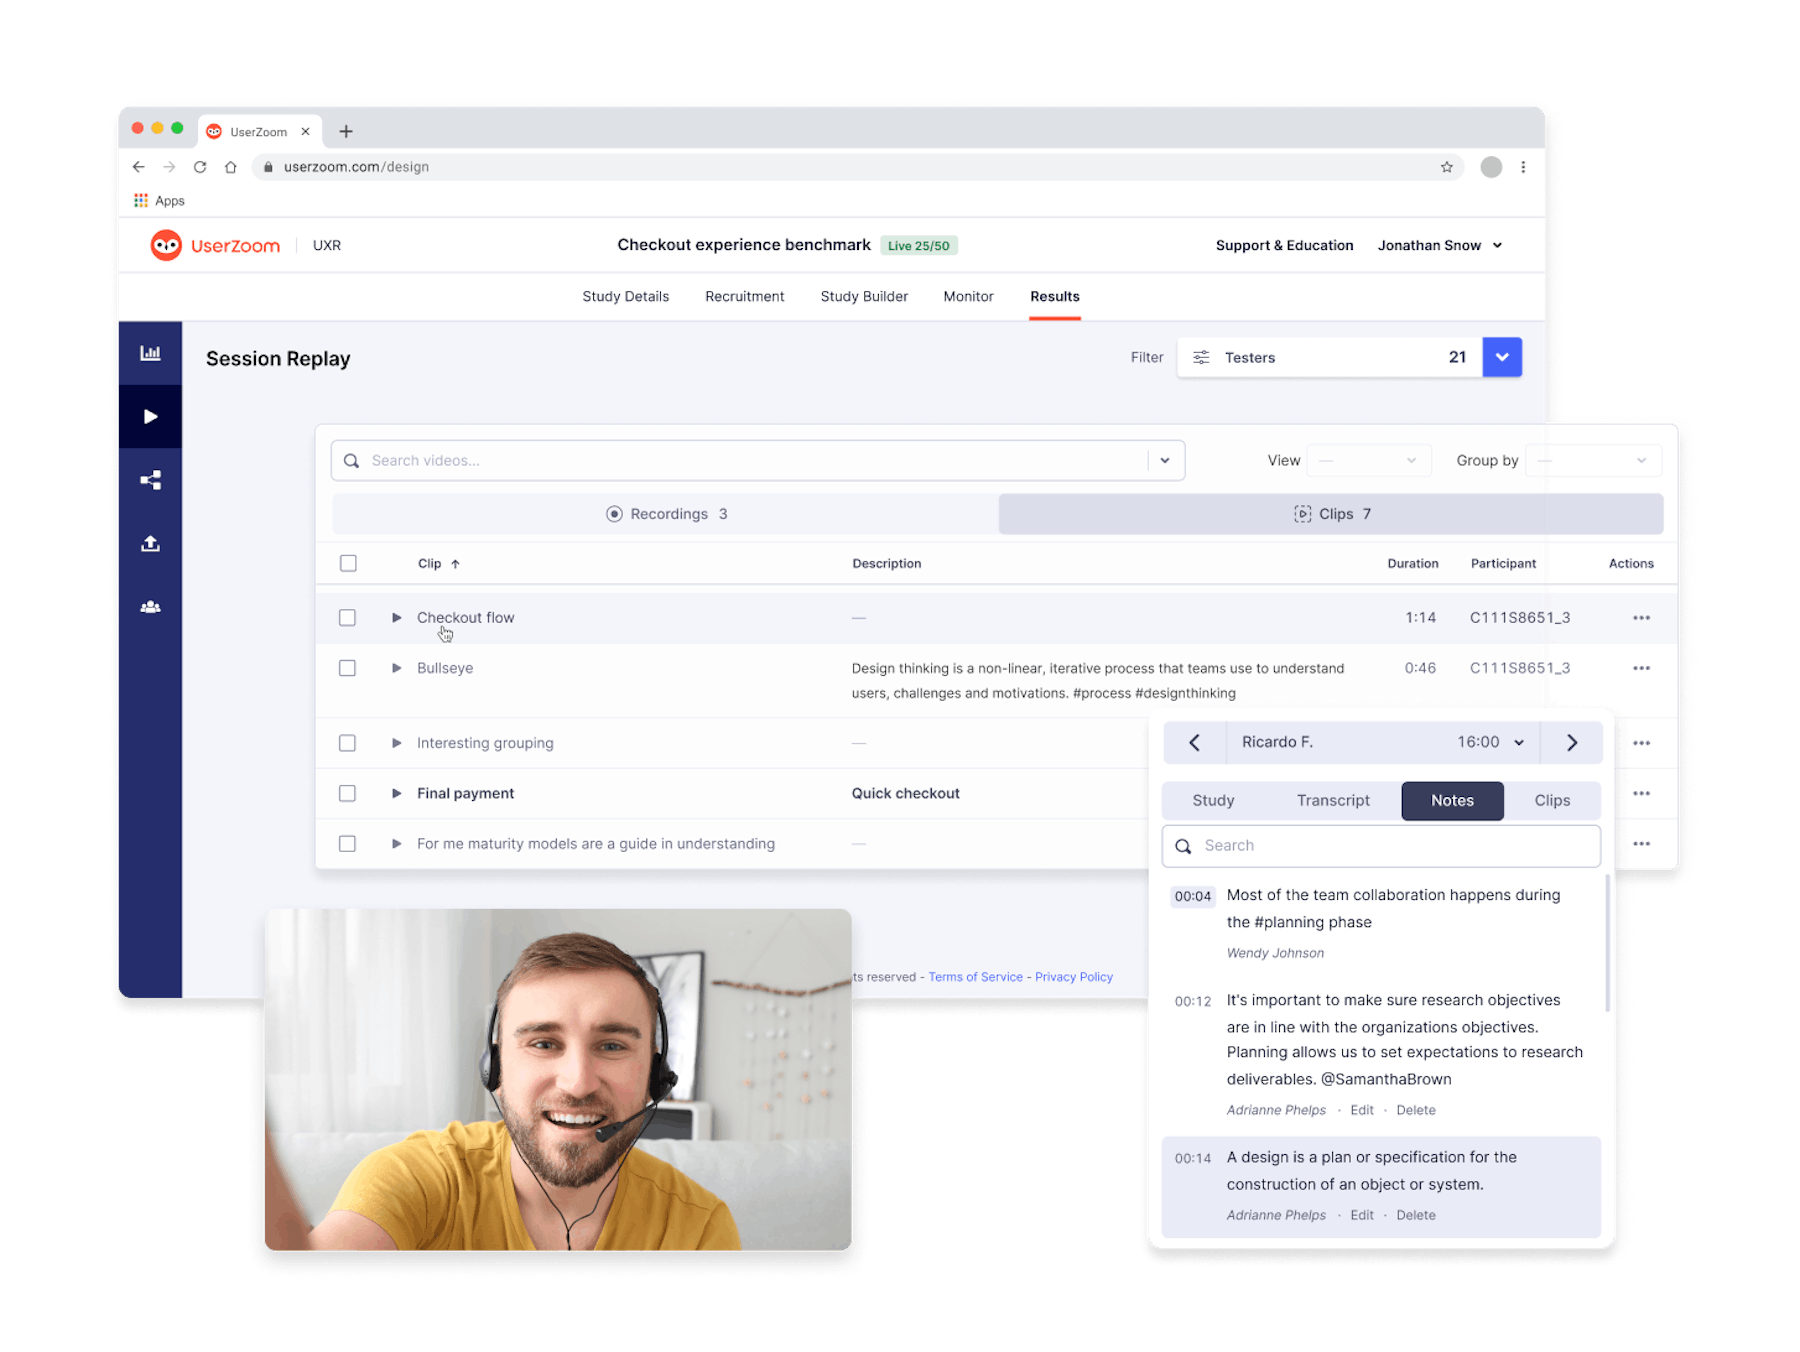Check the maturity models row checkbox
The width and height of the screenshot is (1800, 1352).
coord(347,844)
